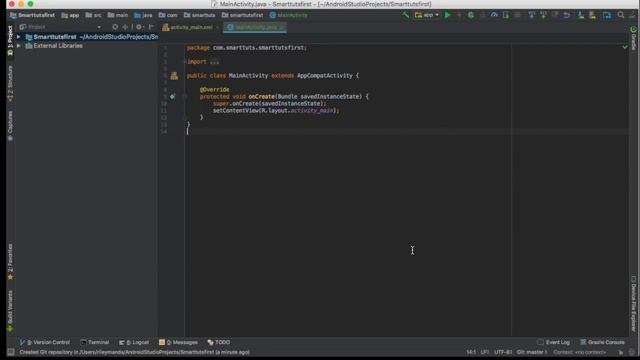Hide the Project panel using hide icon
This screenshot has width=640, height=360.
[x=151, y=27]
